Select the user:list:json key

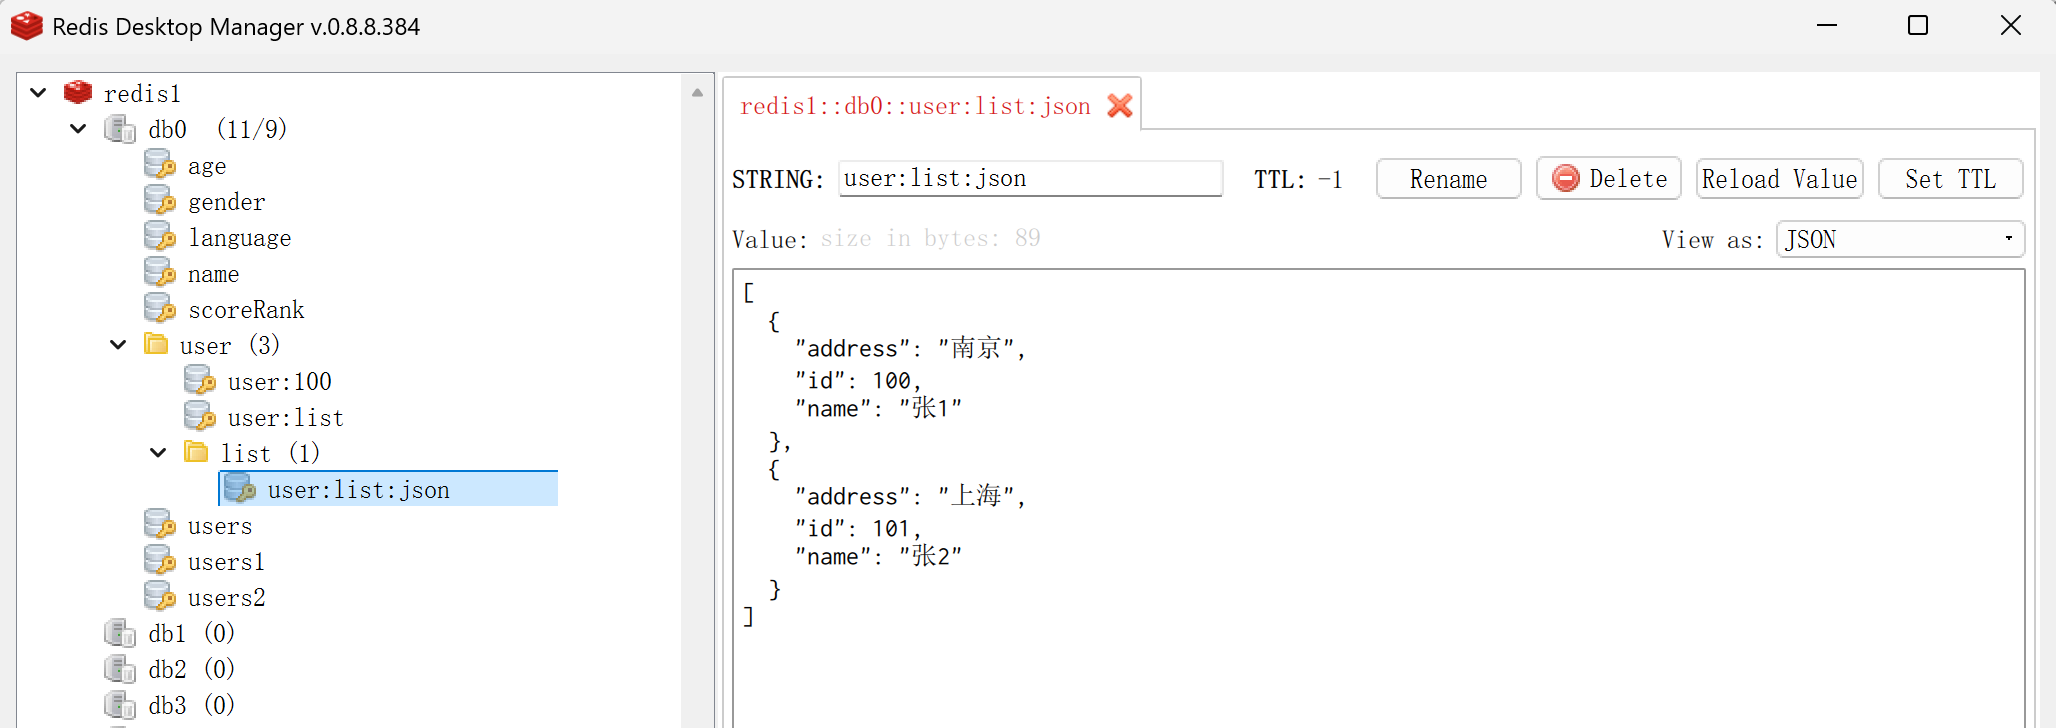click(x=358, y=490)
